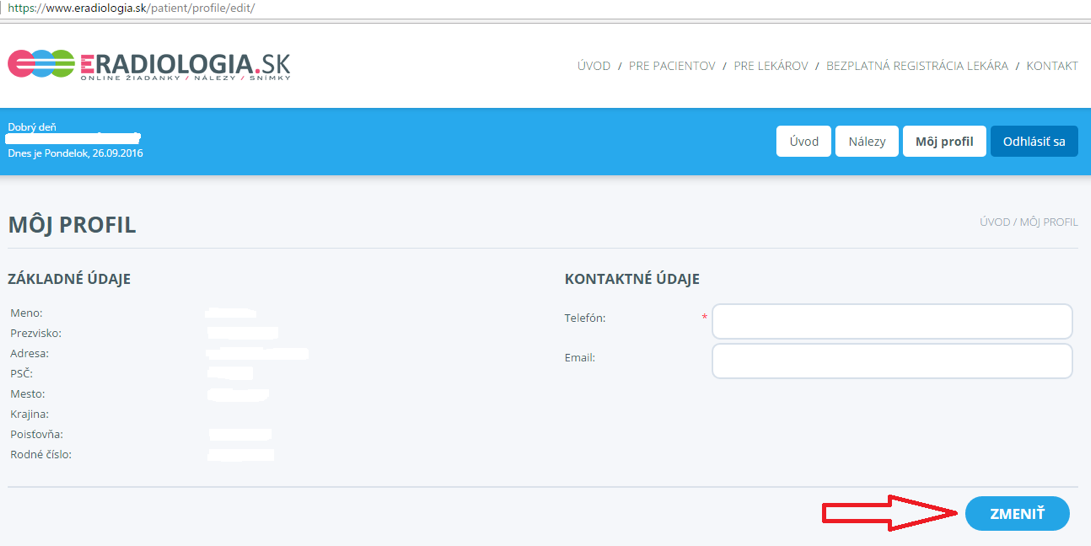This screenshot has width=1091, height=546.
Task: Open the PRE LEKÁROV section
Action: 770,66
